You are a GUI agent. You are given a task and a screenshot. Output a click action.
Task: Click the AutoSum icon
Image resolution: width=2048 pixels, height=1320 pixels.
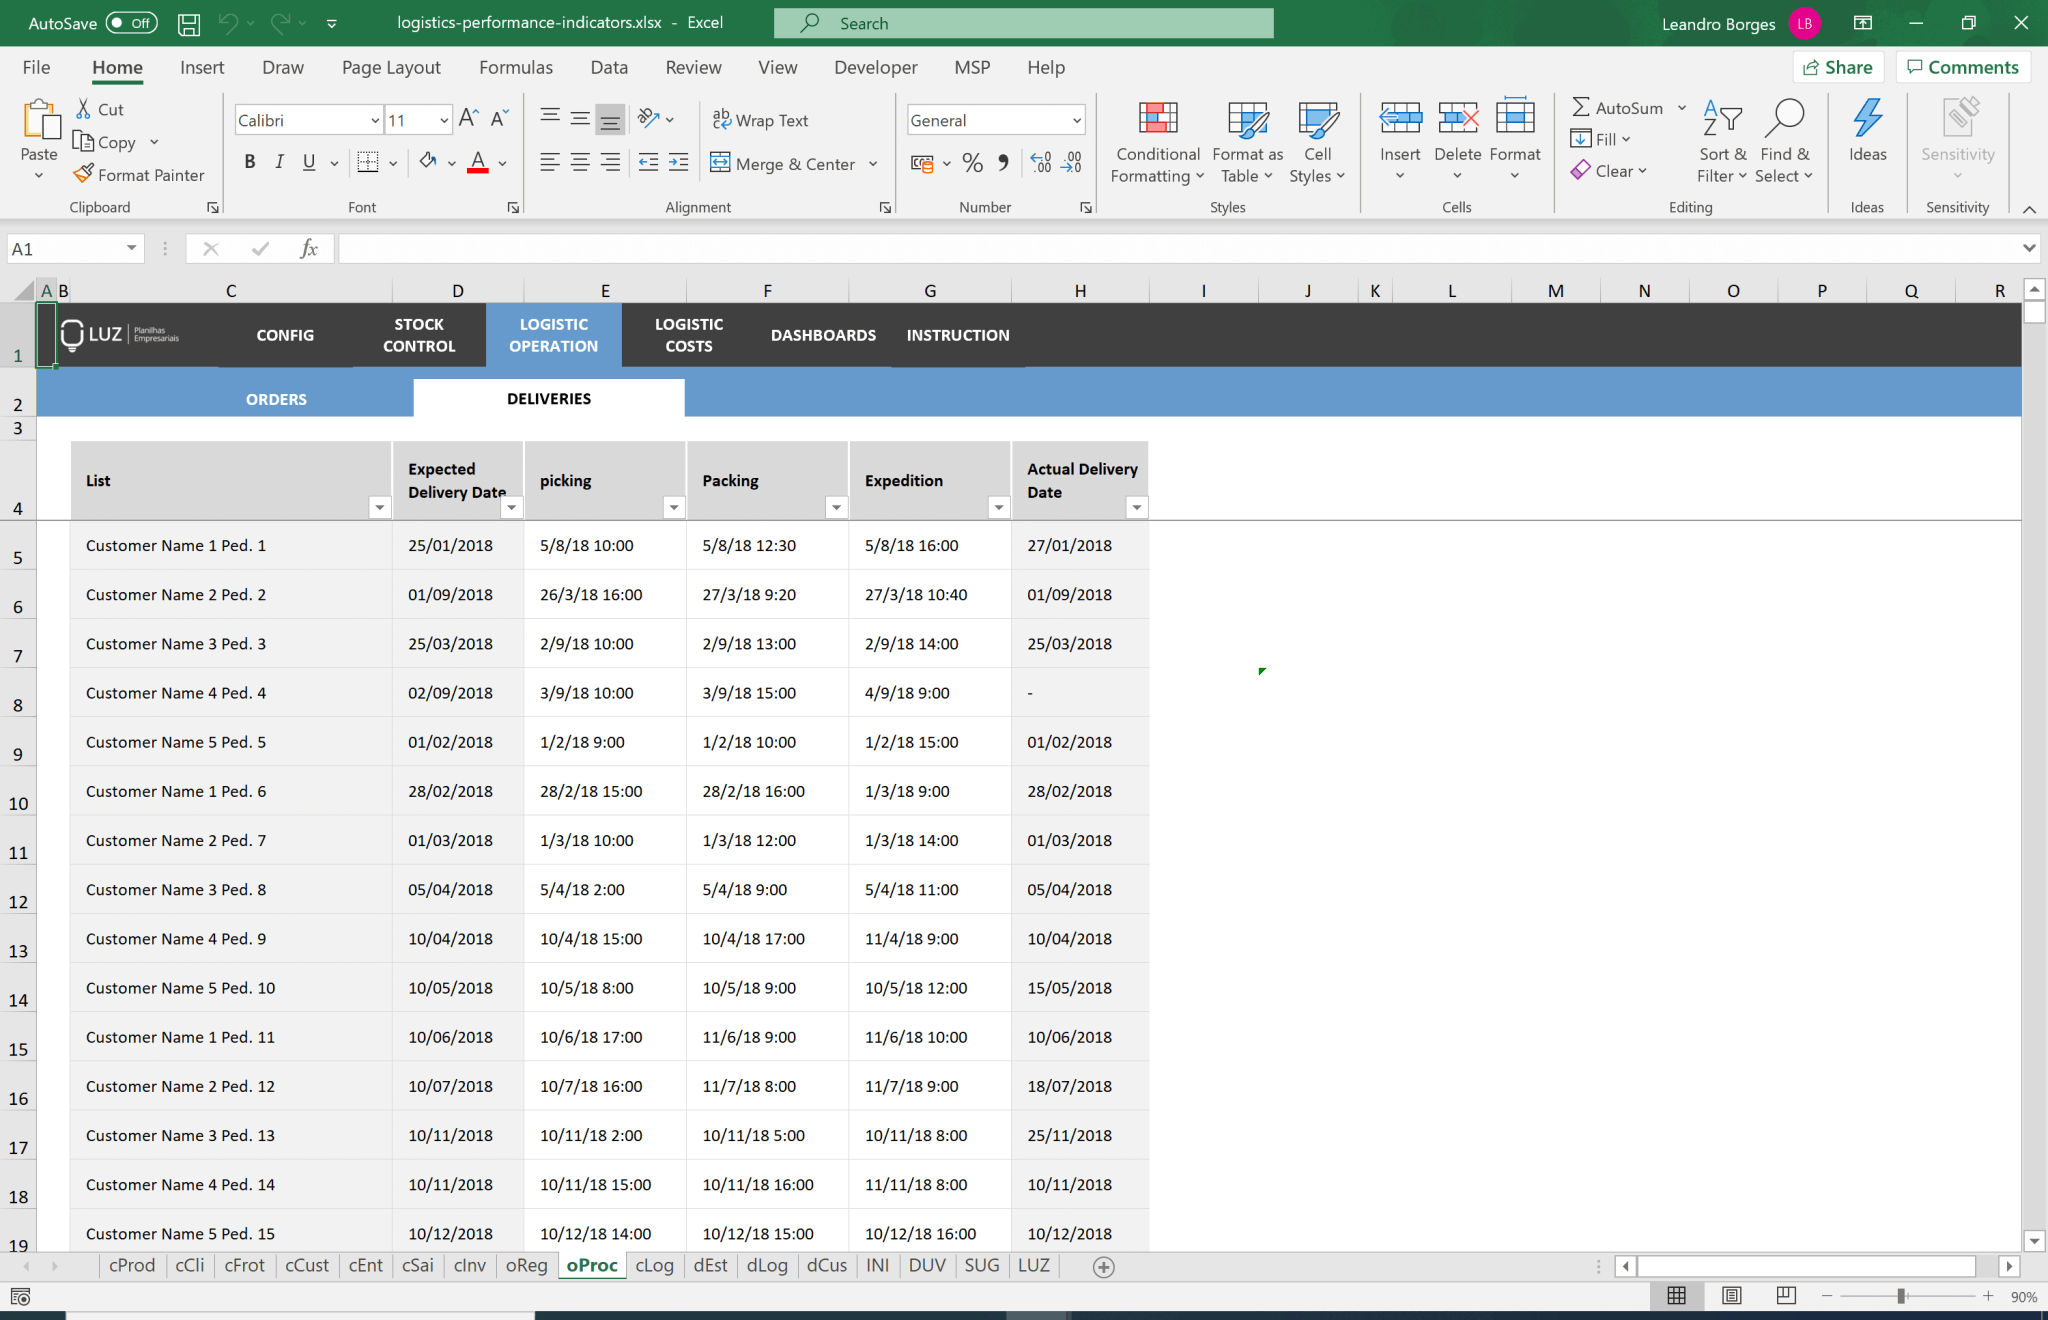(x=1581, y=107)
